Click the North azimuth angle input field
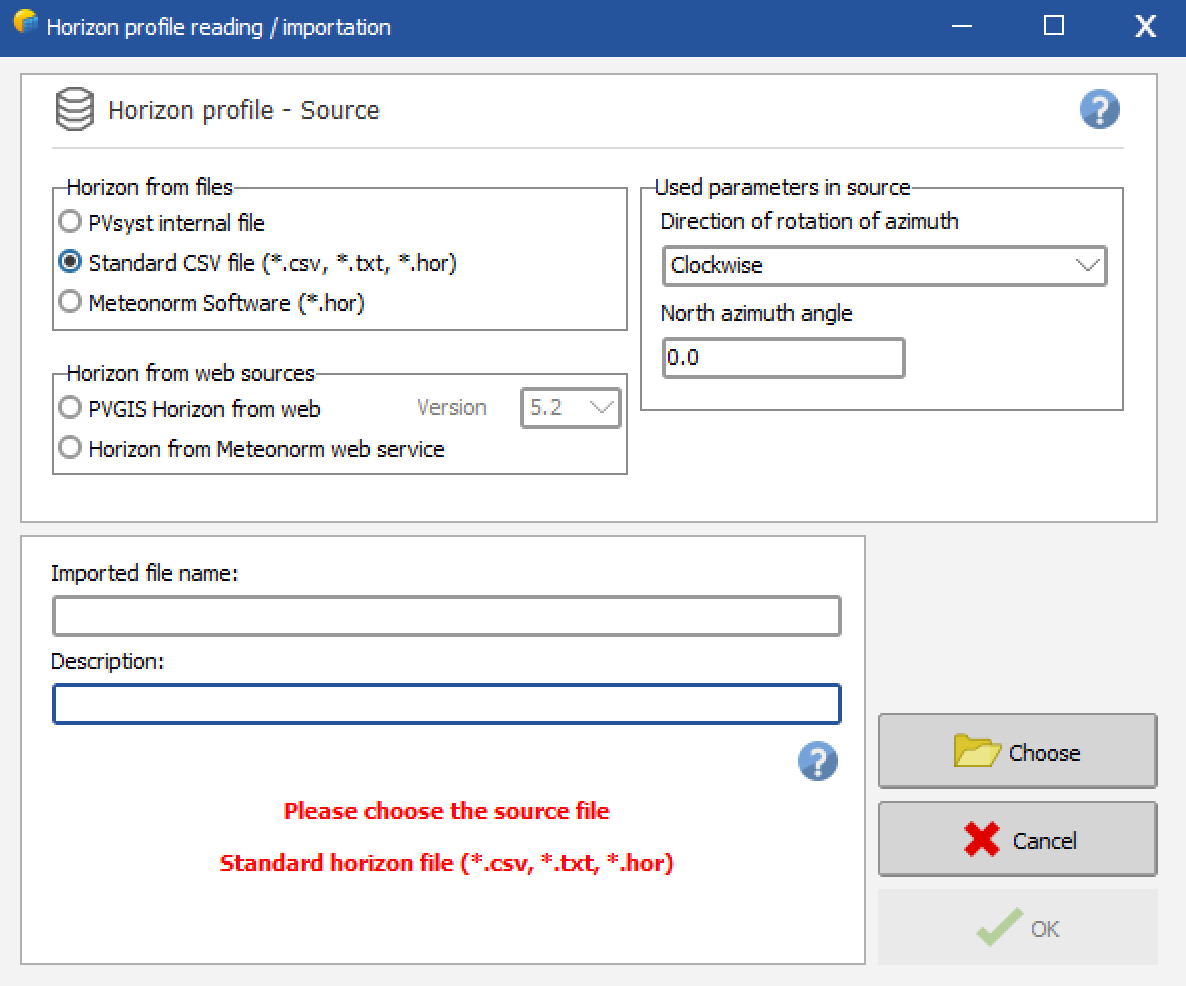The height and width of the screenshot is (986, 1186). [x=783, y=358]
